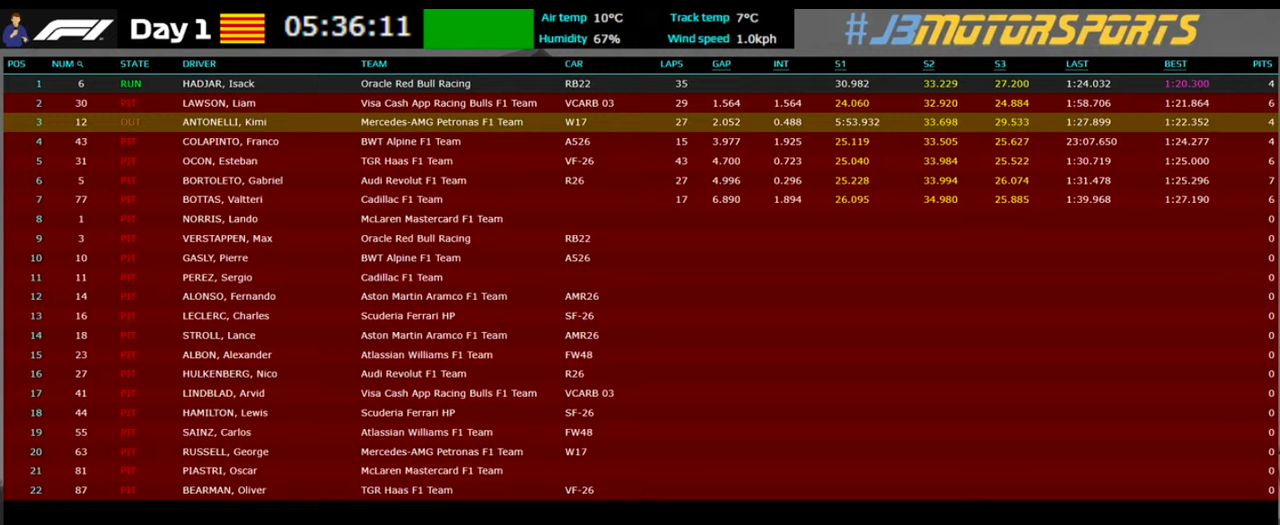The height and width of the screenshot is (525, 1280).
Task: Click the Wind speed 1.0kph reading
Action: pos(720,39)
